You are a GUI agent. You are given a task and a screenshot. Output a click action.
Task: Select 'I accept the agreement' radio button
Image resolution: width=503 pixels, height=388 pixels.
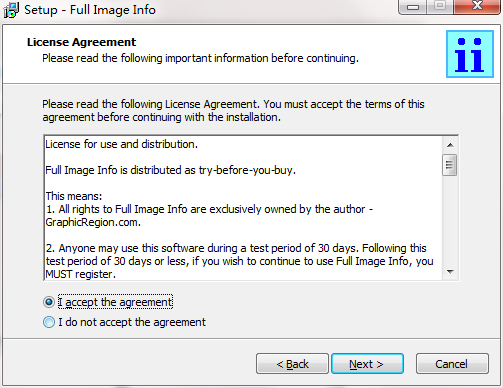click(49, 302)
